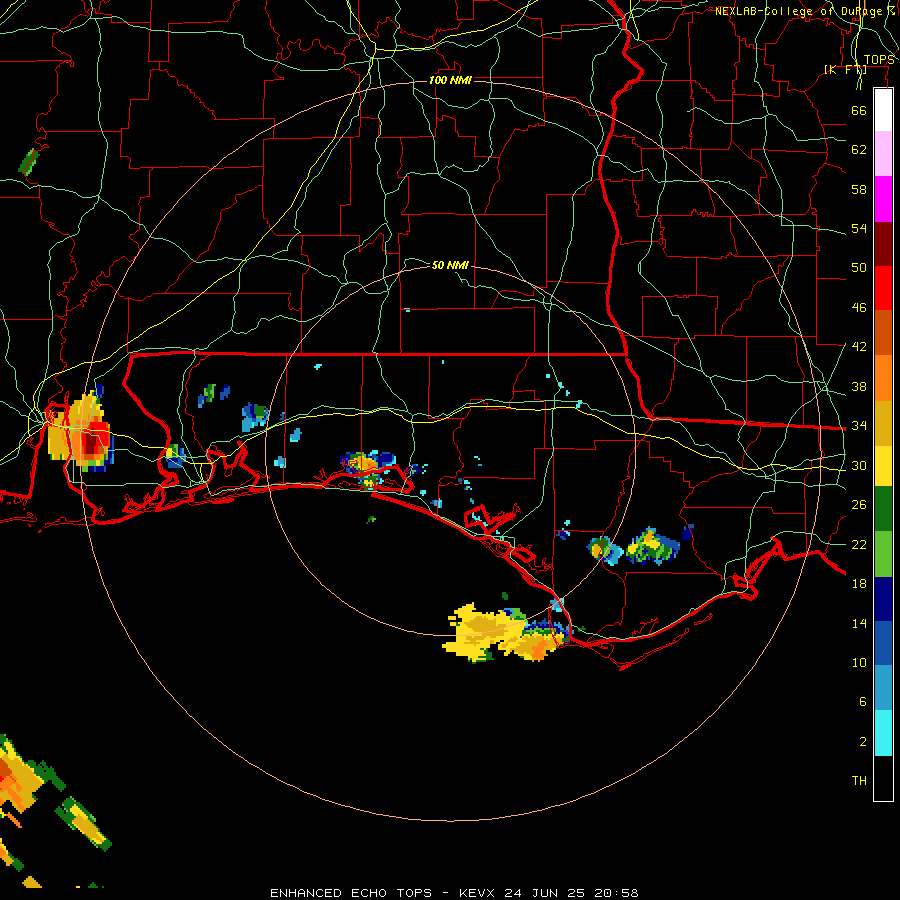Click the white swatch on the tops scale
This screenshot has height=900, width=900.
tap(883, 110)
